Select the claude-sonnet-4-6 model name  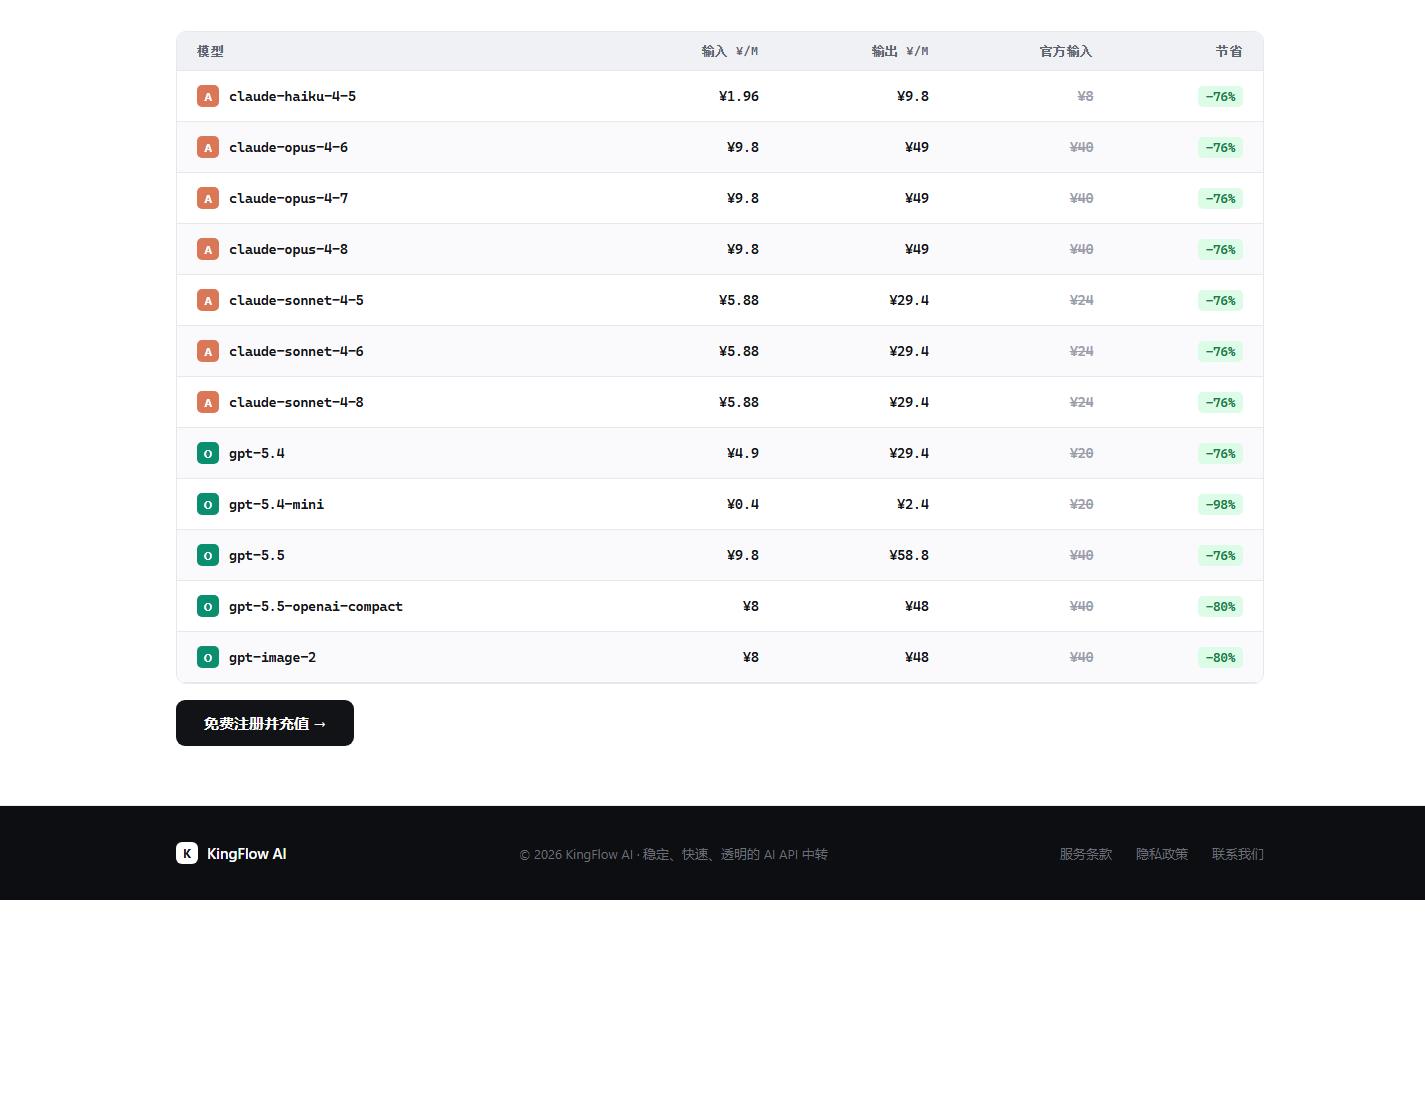296,351
